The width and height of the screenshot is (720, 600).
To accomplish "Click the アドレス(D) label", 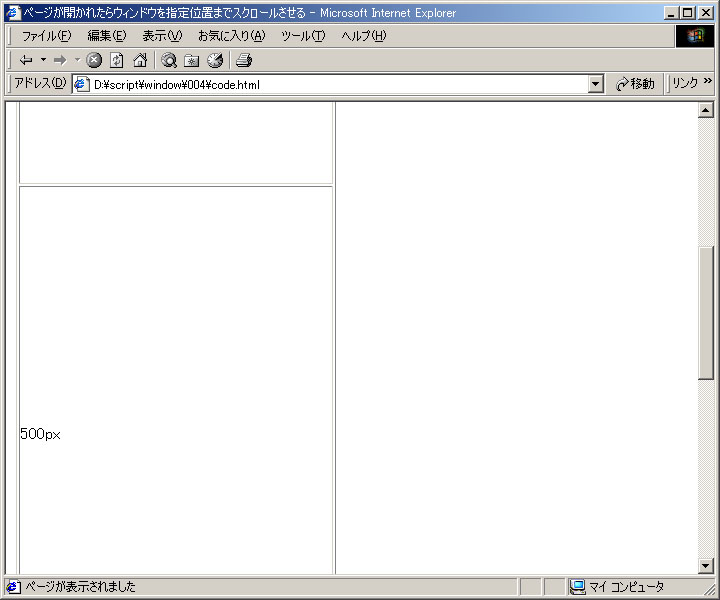I will point(40,83).
